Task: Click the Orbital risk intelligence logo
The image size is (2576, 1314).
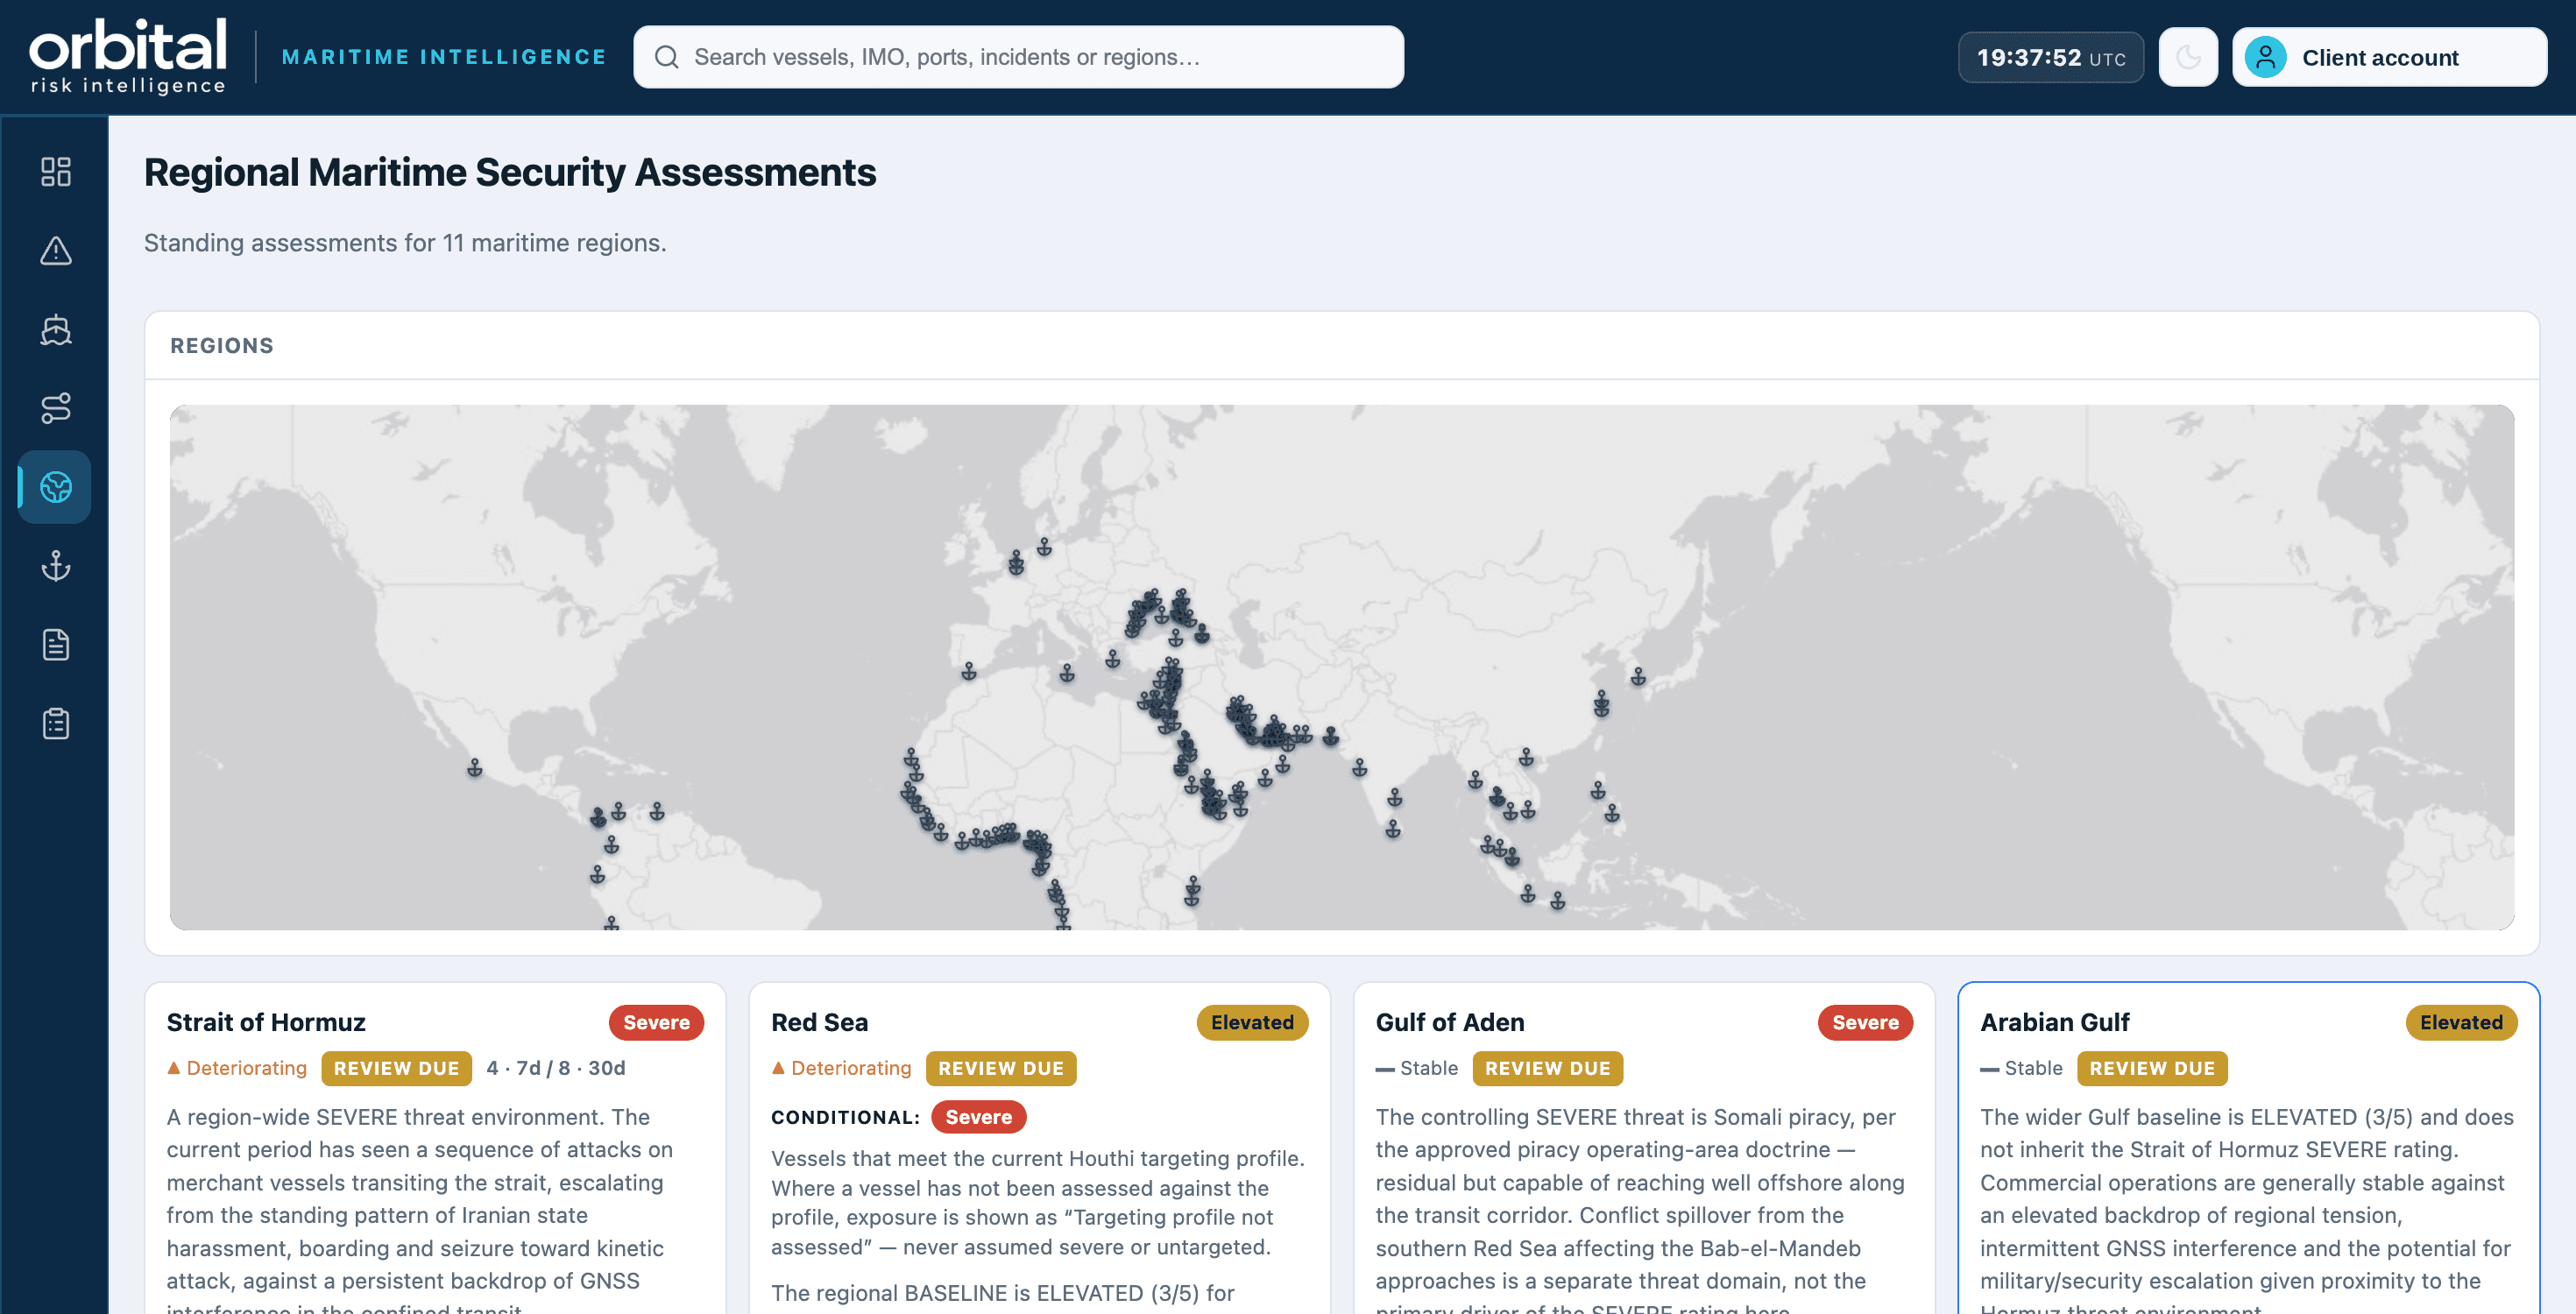Action: (128, 57)
